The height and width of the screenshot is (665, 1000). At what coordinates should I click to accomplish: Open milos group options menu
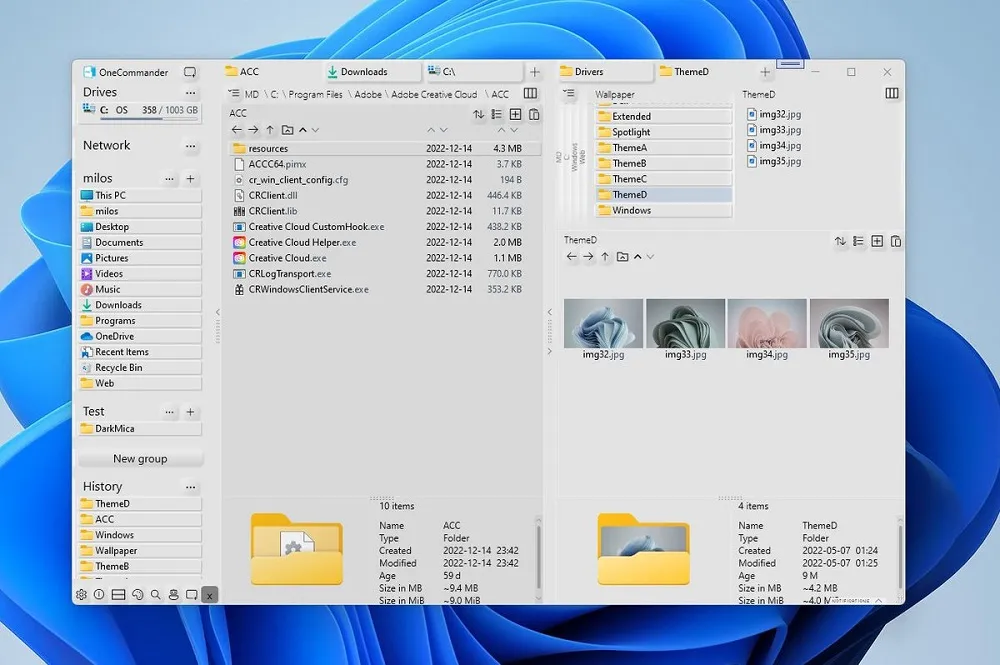pyautogui.click(x=169, y=179)
